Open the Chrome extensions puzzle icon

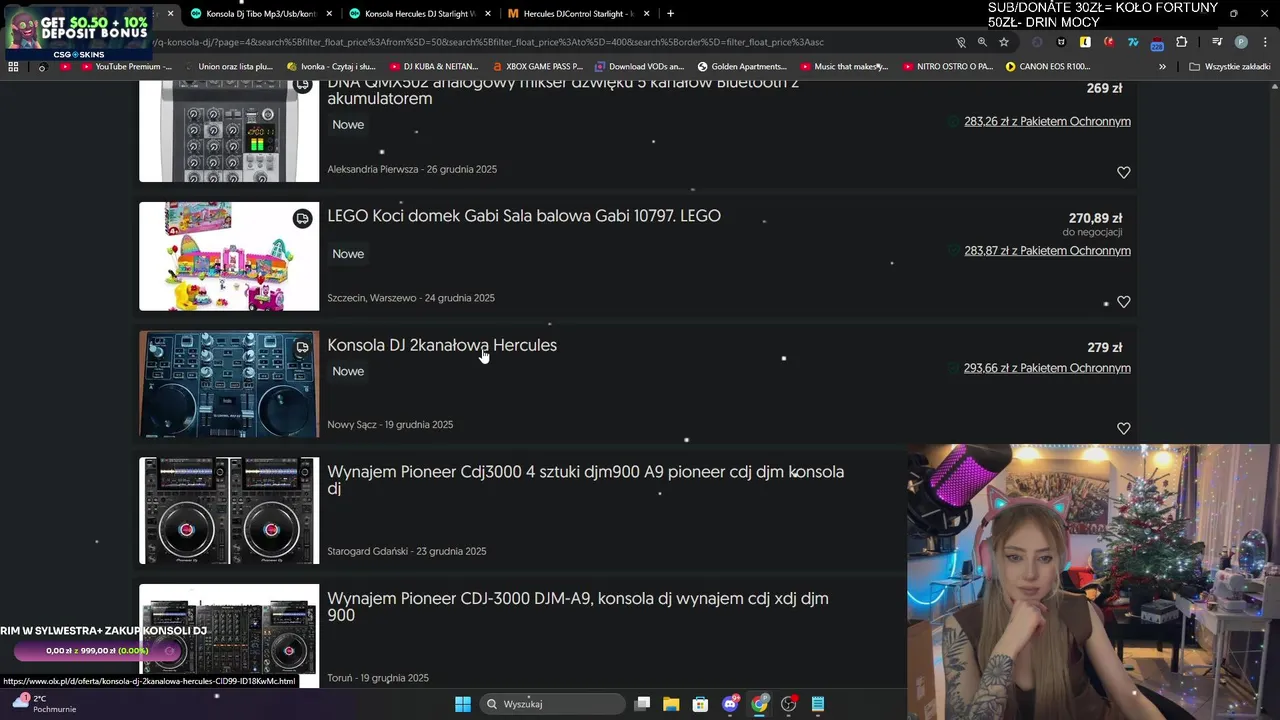[x=1181, y=42]
